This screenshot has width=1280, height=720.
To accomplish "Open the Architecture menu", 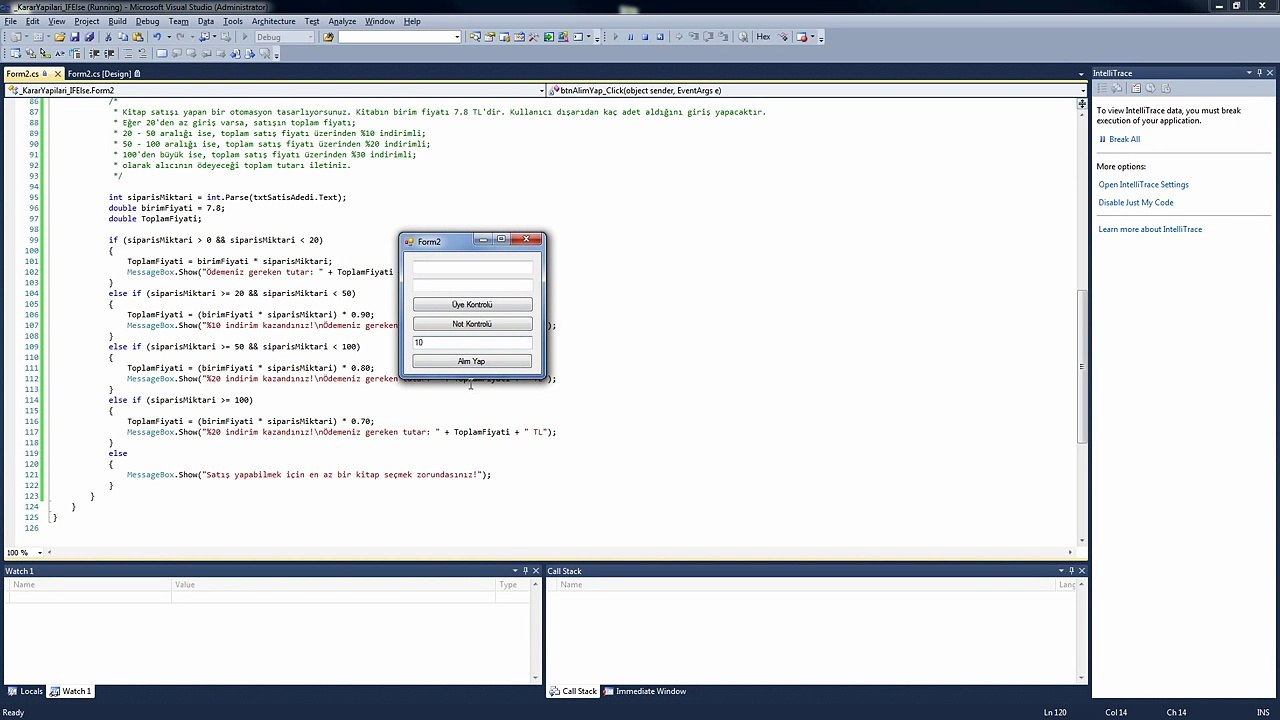I will tap(273, 21).
